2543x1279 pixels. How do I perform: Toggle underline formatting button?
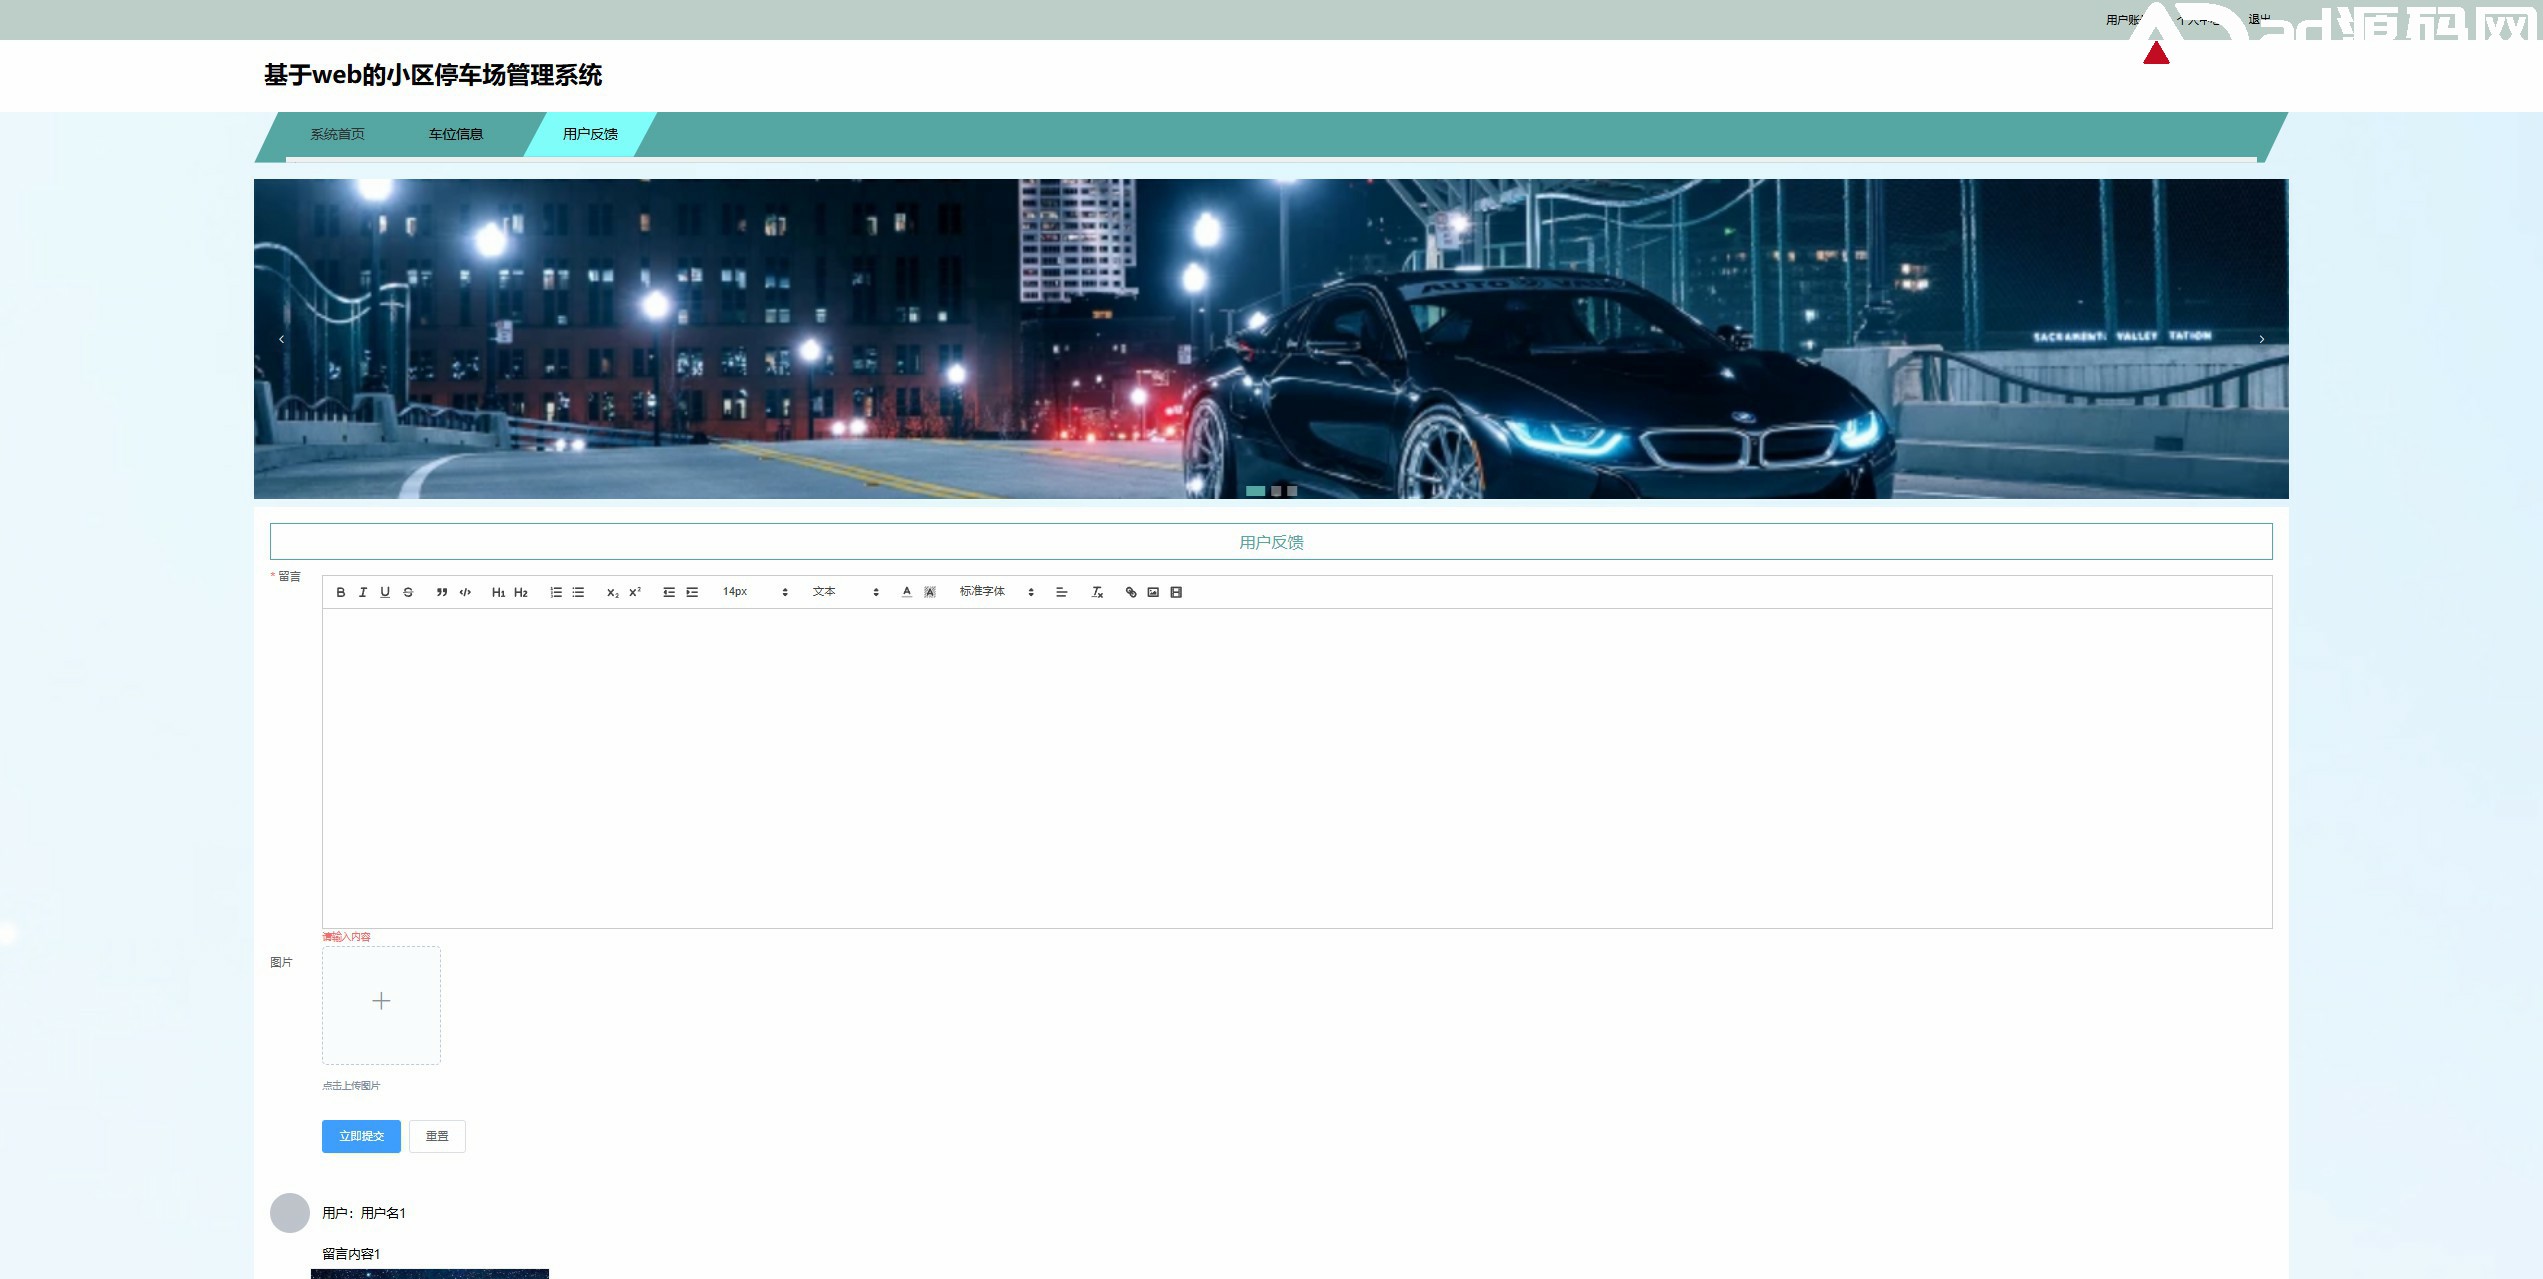385,592
